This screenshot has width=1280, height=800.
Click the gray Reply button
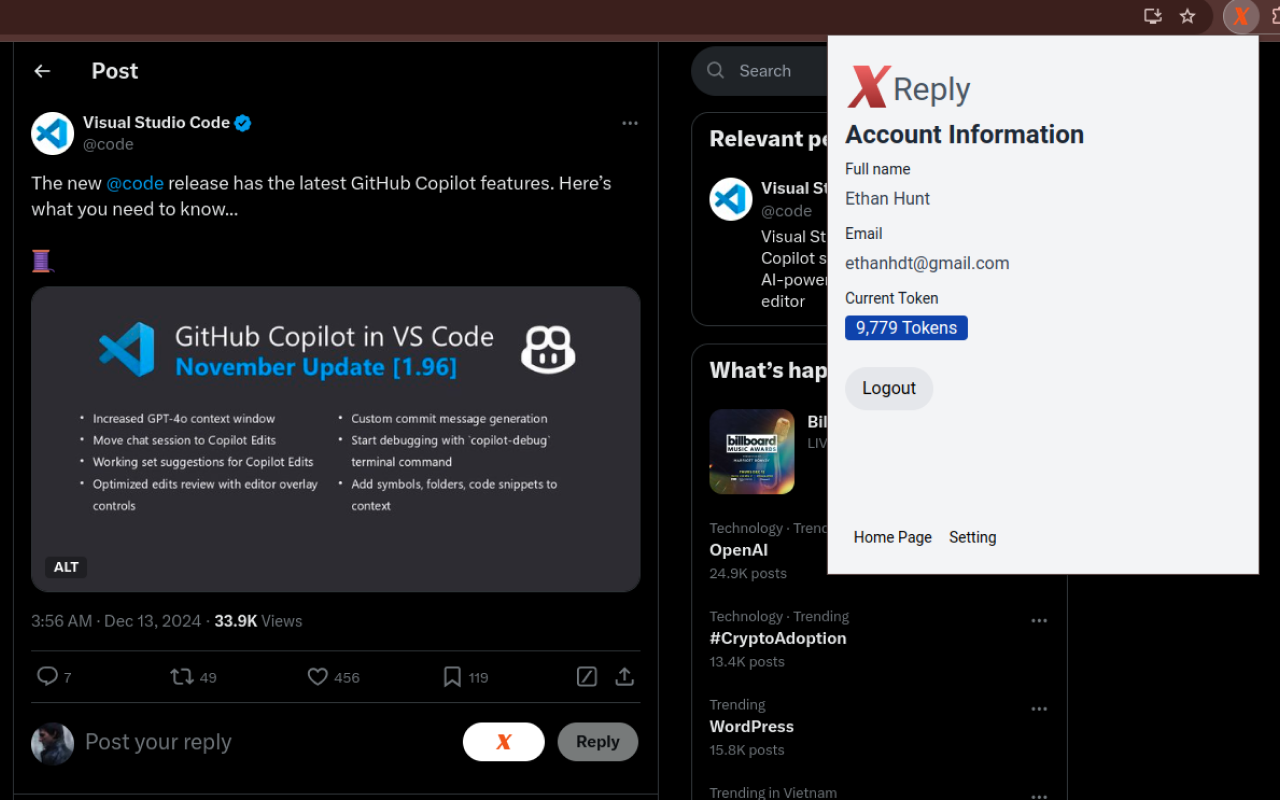tap(598, 742)
